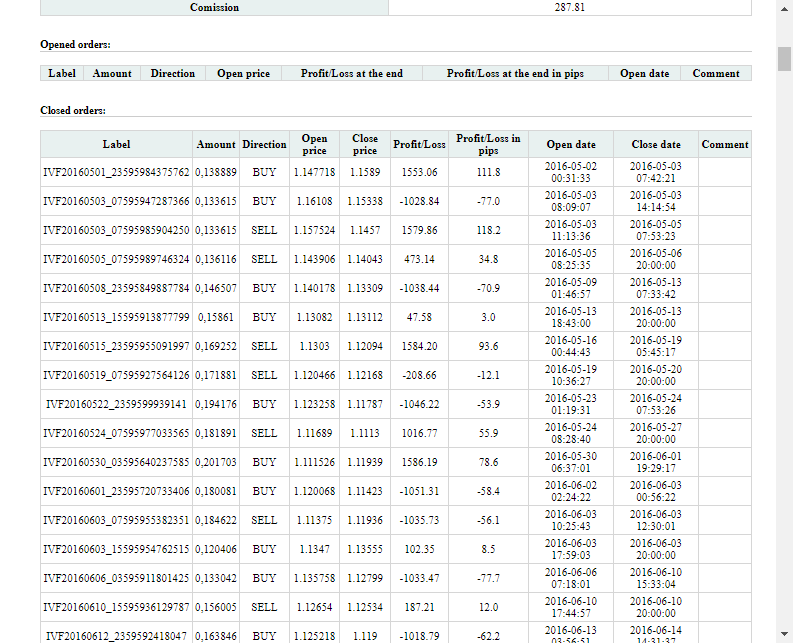Click open price 1.1303
This screenshot has height=643, width=793.
(314, 346)
